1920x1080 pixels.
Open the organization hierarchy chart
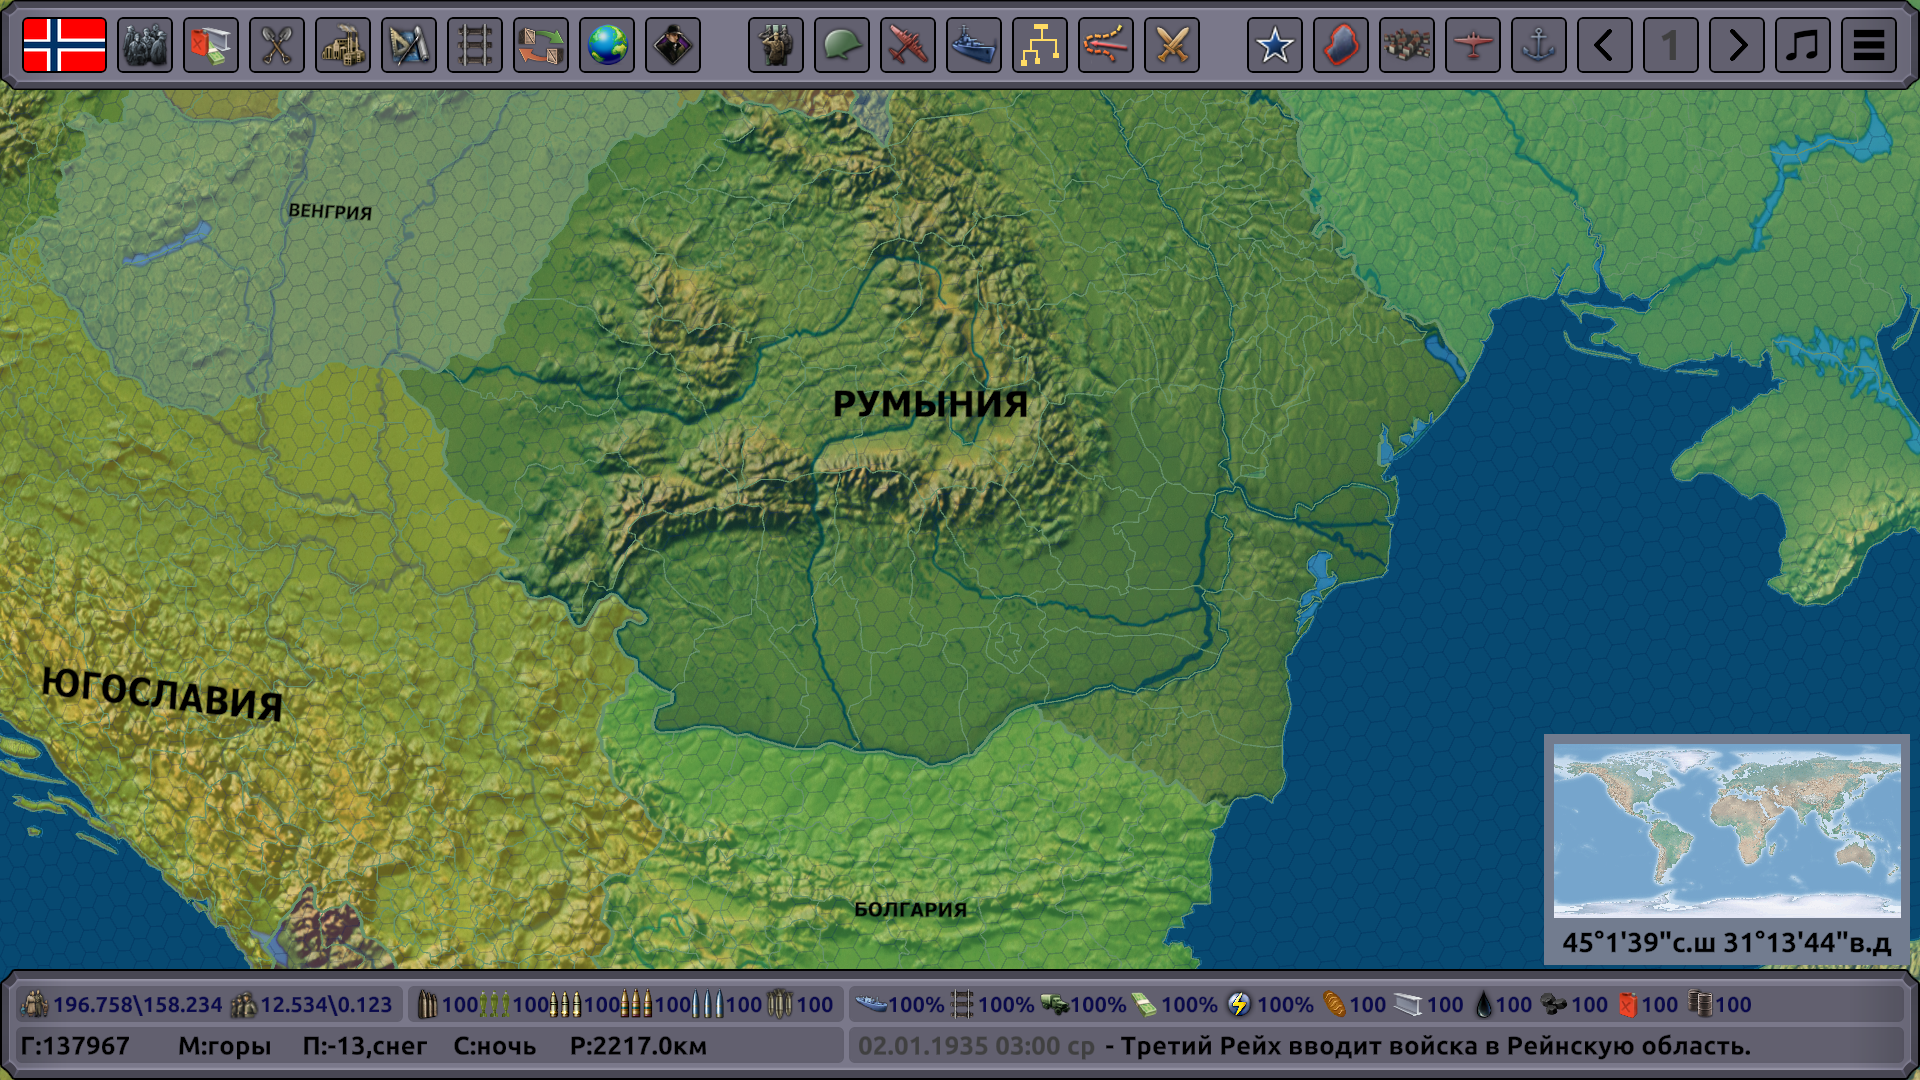tap(1039, 45)
